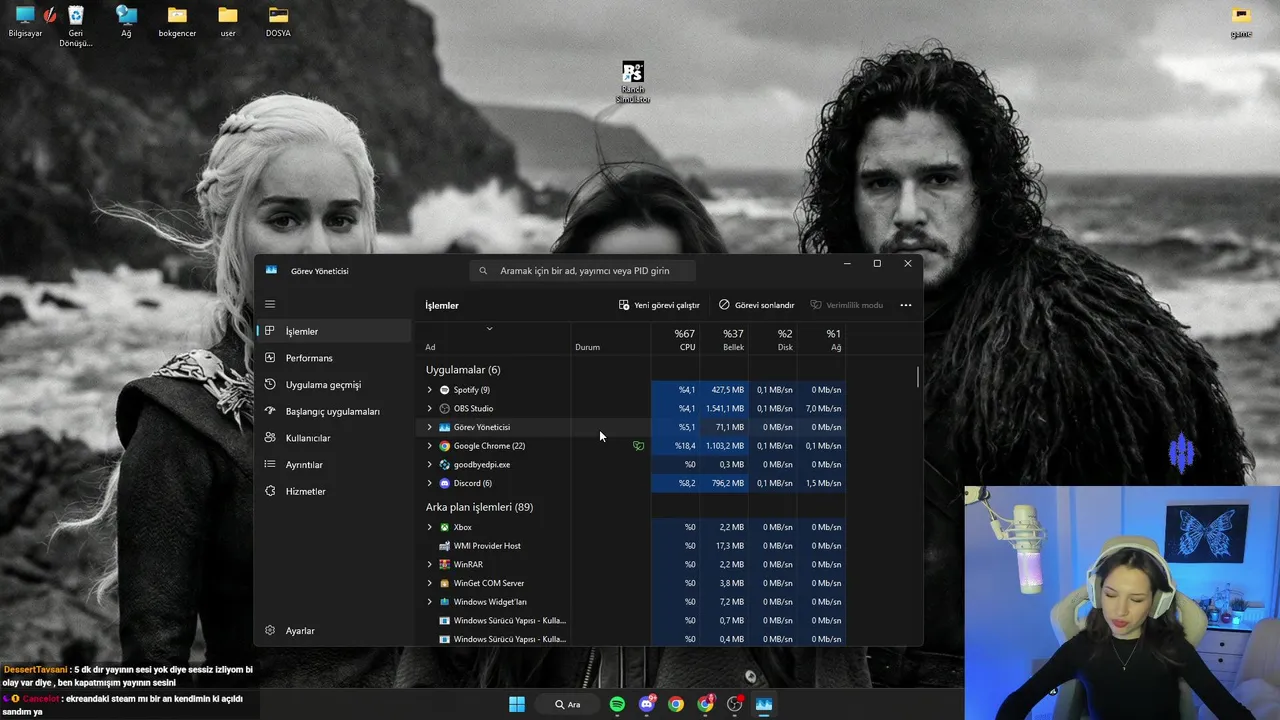
Task: Expand the Discord (6) process group
Action: click(x=430, y=483)
